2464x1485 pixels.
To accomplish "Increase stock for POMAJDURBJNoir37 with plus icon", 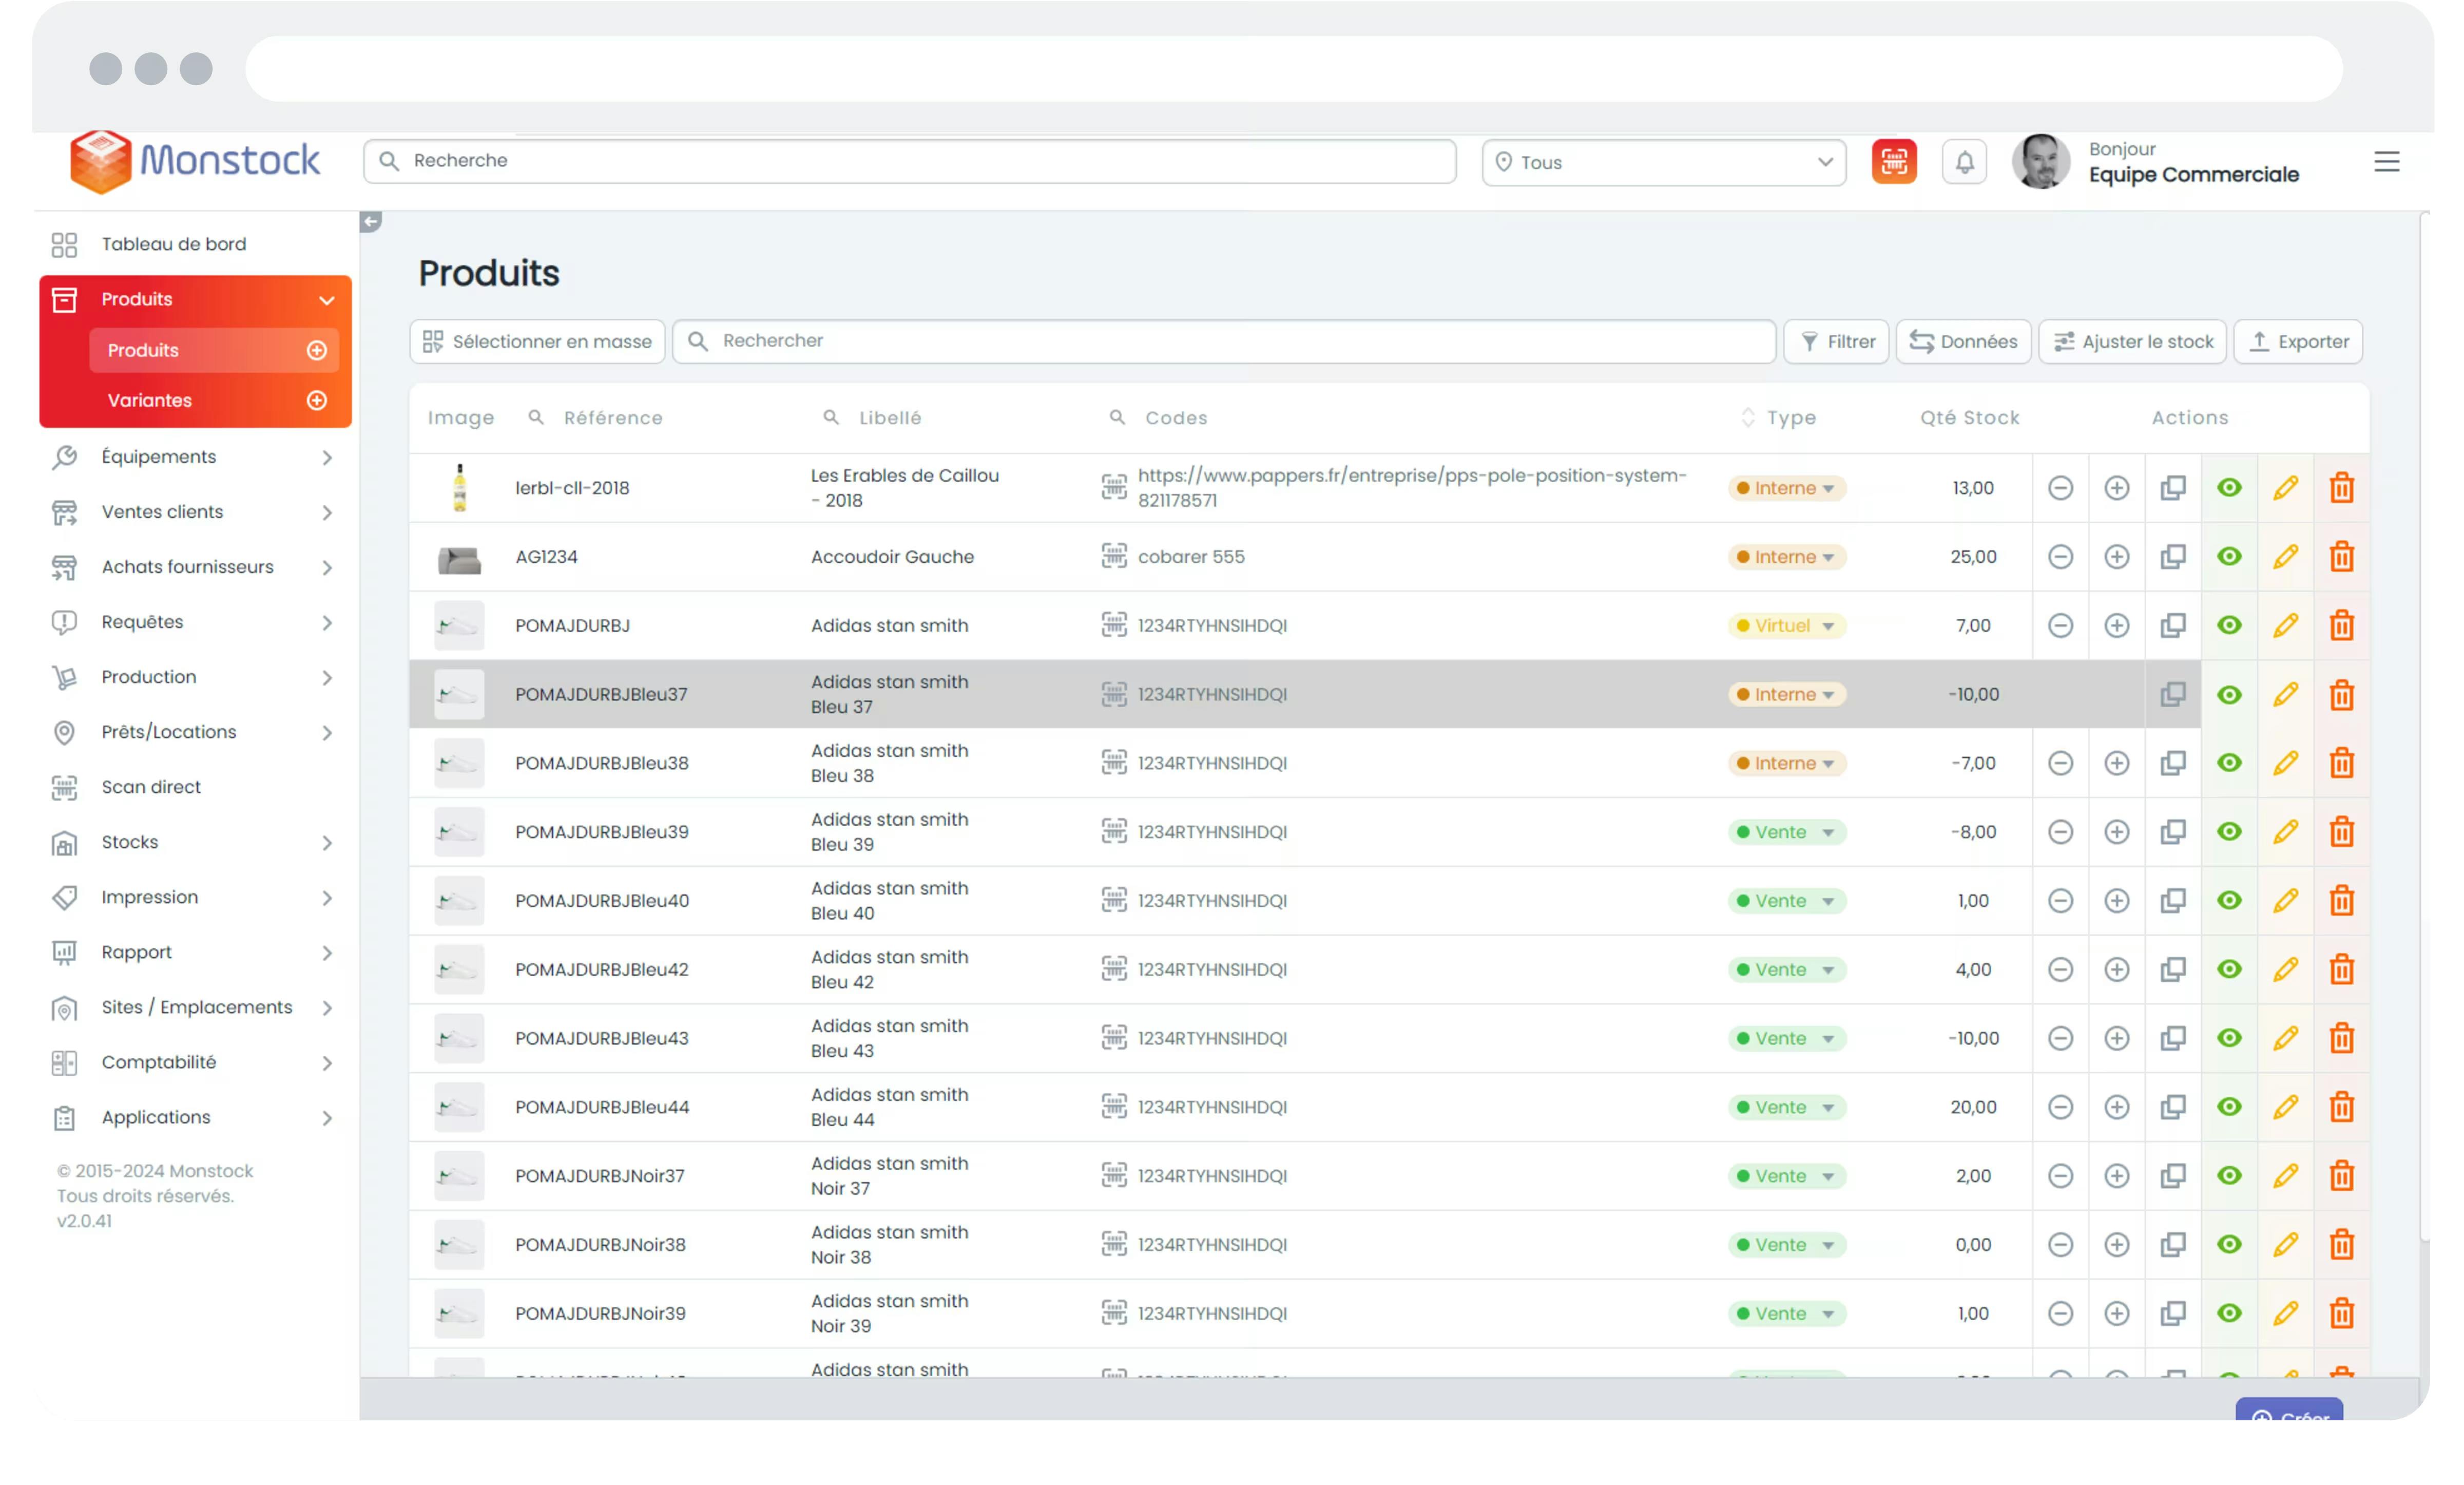I will click(x=2116, y=1176).
